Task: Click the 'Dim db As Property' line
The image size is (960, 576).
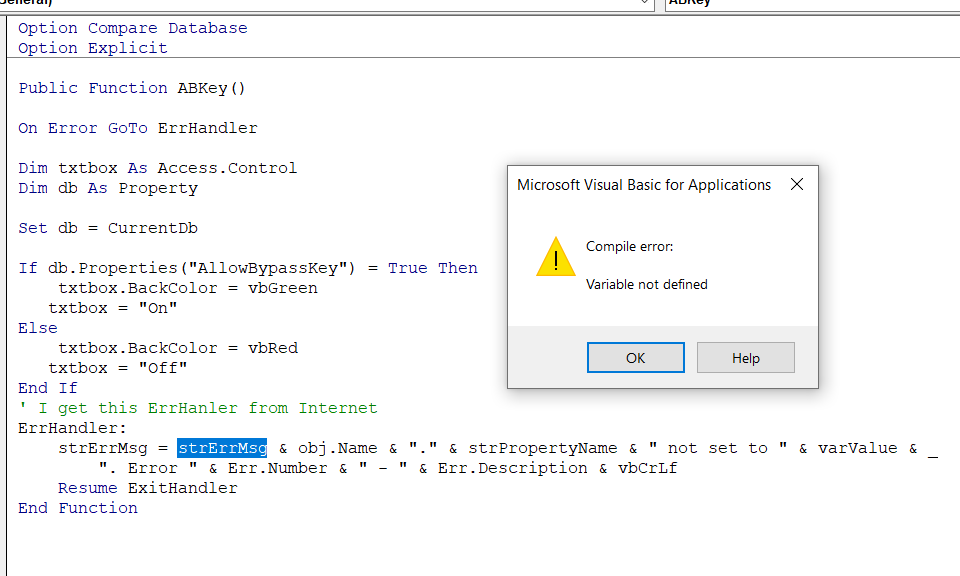Action: tap(108, 188)
